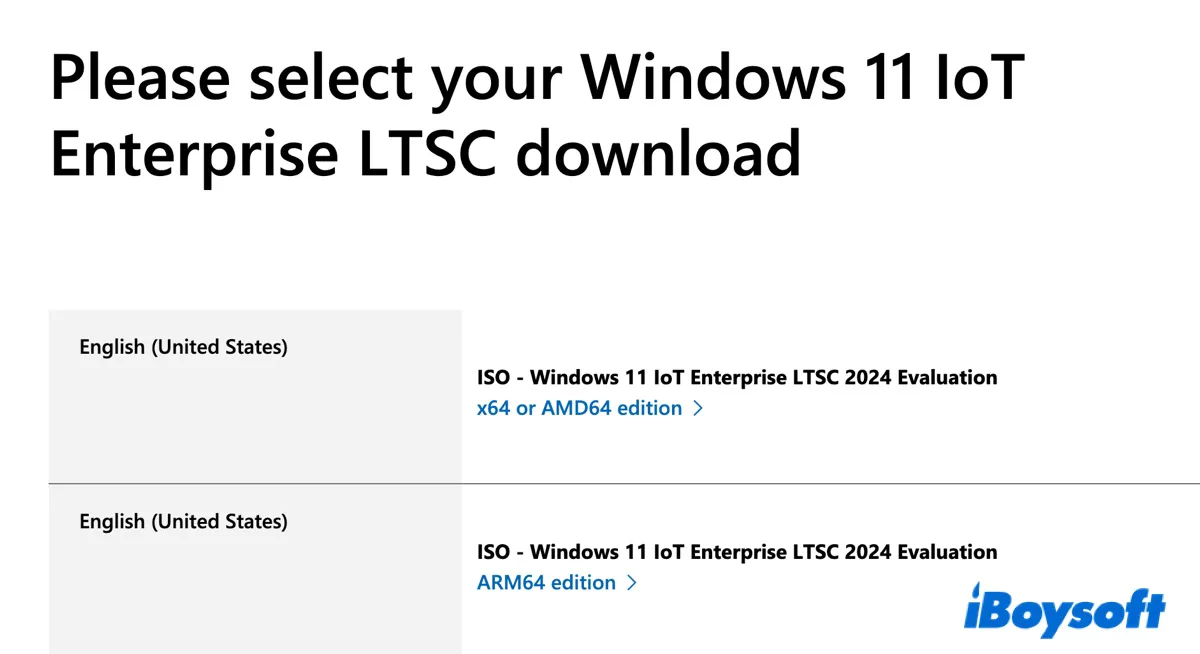Click the arrow icon after the ARM64 link
Screen dimensions: 1200x654
[x=631, y=582]
